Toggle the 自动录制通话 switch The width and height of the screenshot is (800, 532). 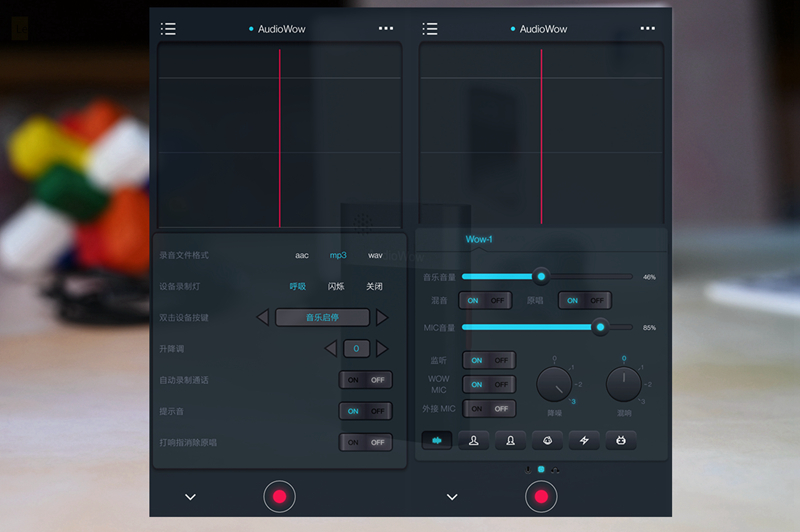[366, 380]
